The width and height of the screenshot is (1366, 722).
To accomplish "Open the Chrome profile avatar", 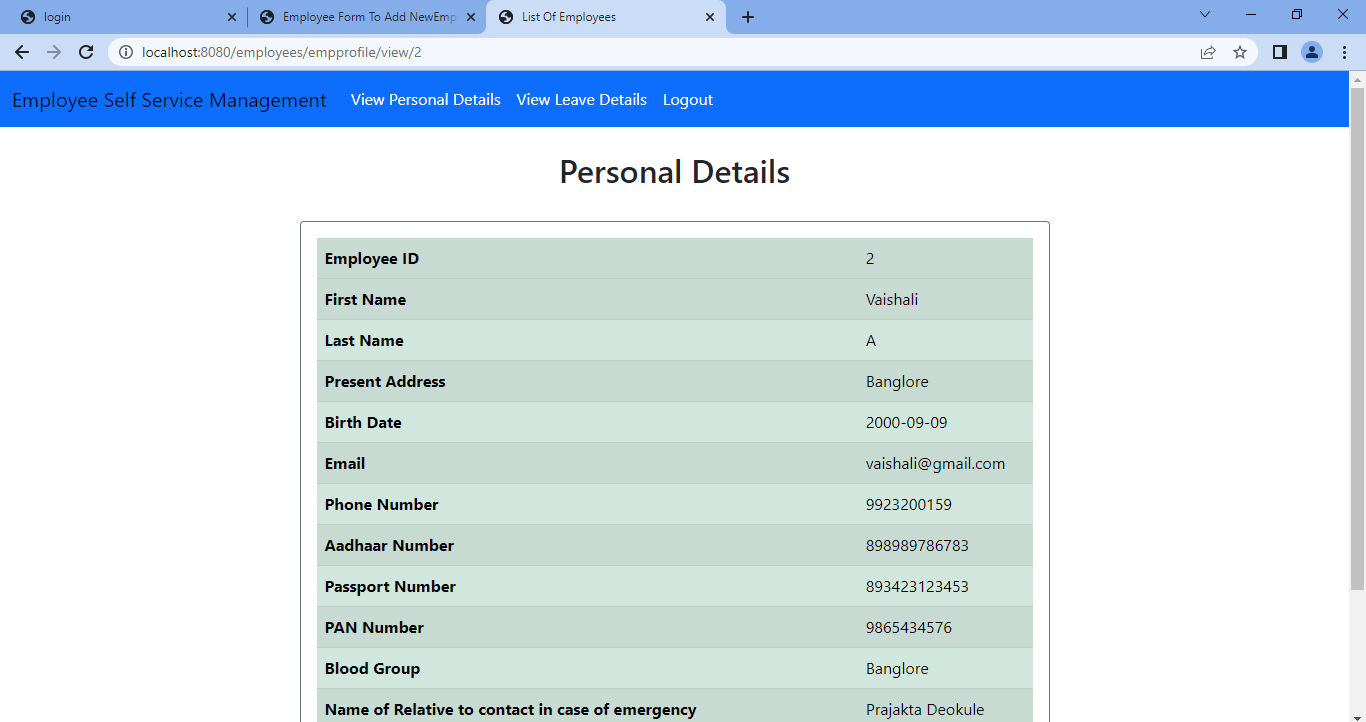I will [1312, 52].
